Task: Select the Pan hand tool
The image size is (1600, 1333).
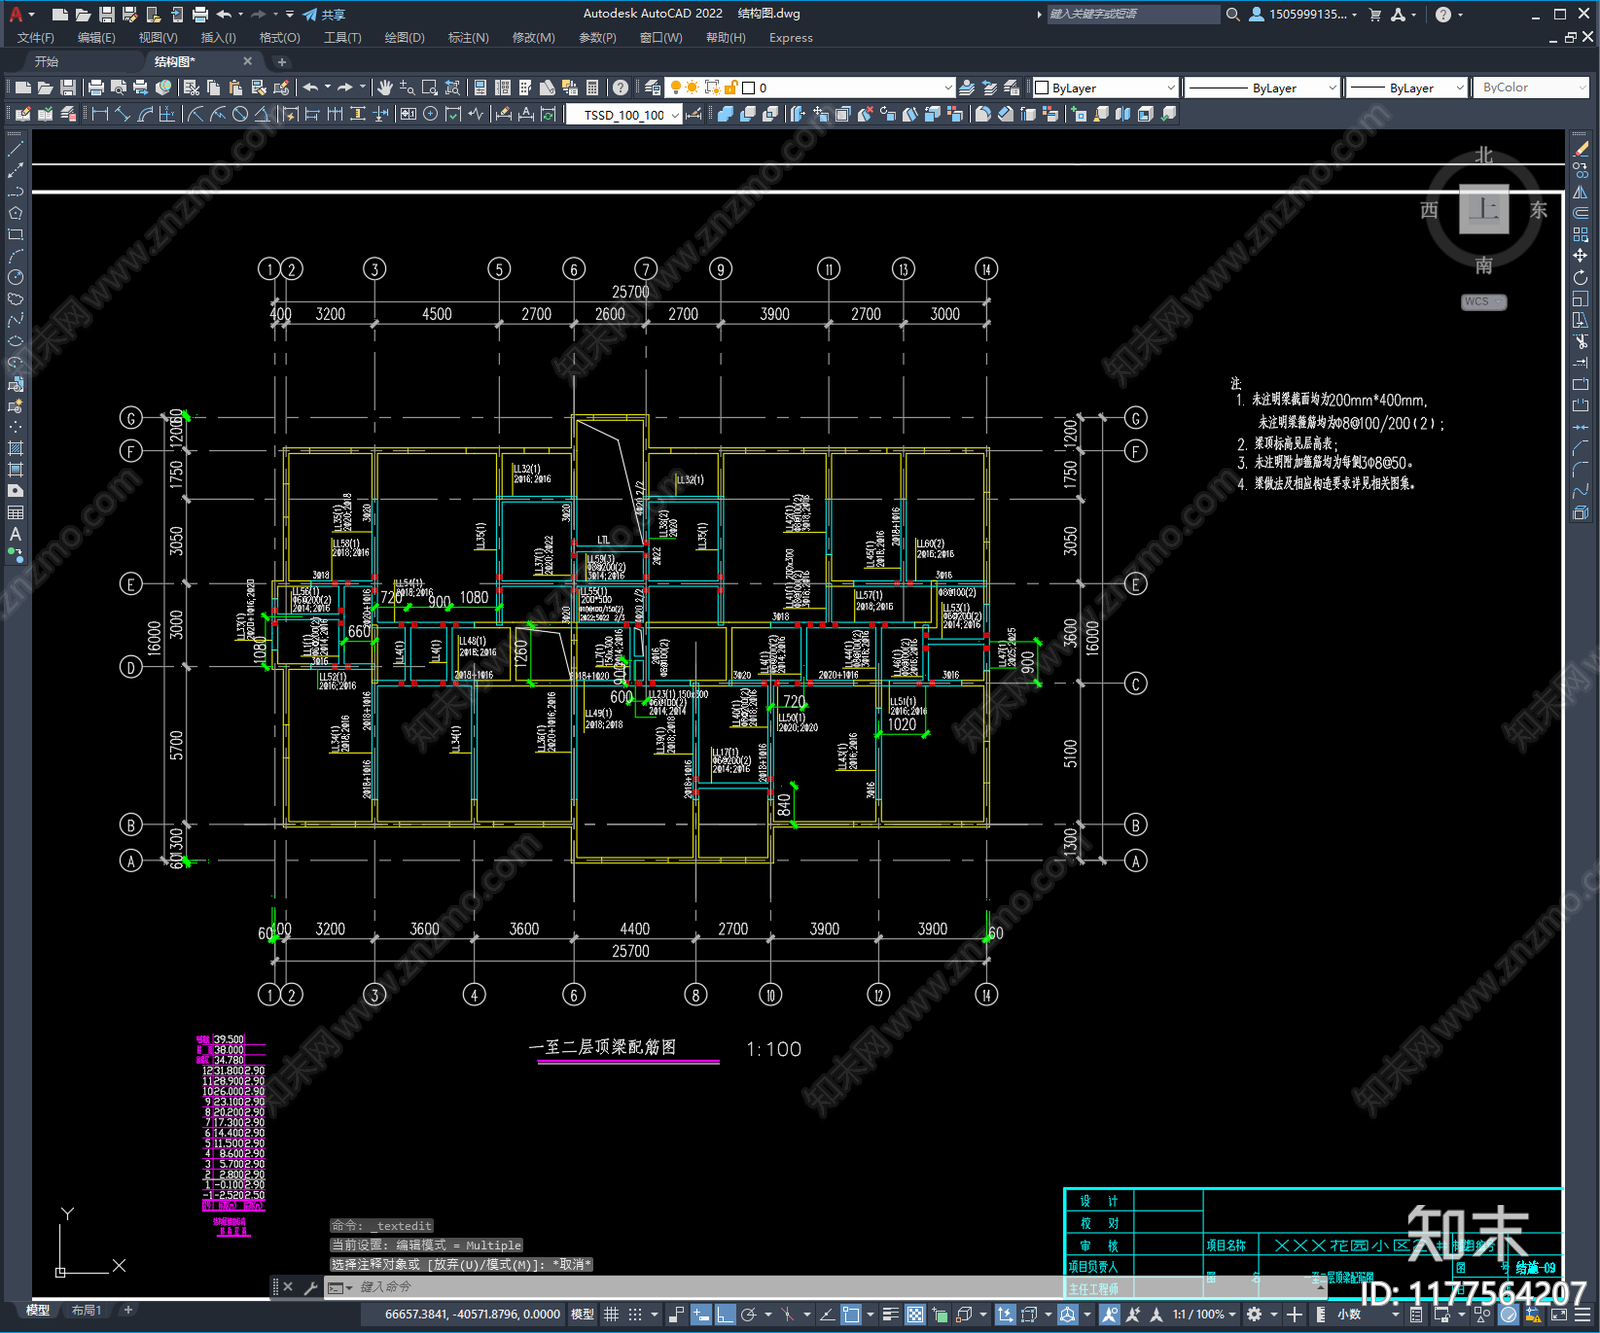Action: pyautogui.click(x=385, y=88)
